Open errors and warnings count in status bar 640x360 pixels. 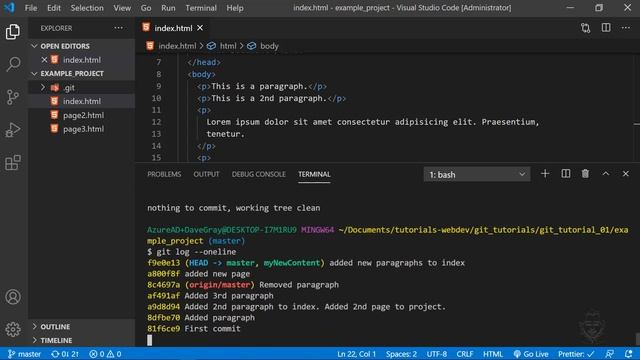105,354
